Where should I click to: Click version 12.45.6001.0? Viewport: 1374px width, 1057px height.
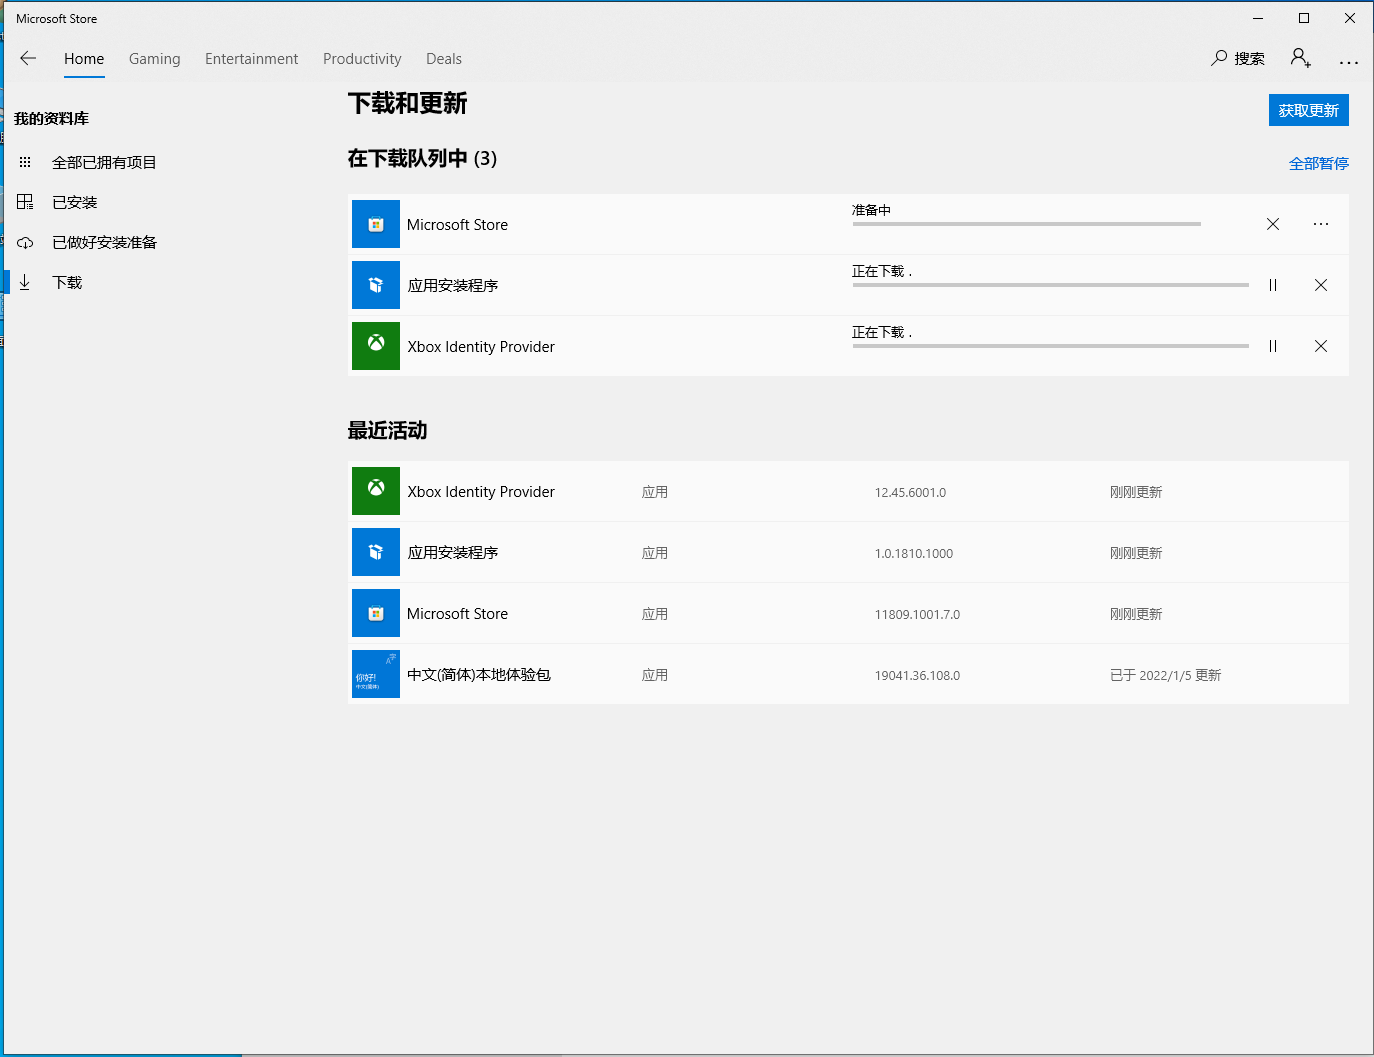pos(910,492)
